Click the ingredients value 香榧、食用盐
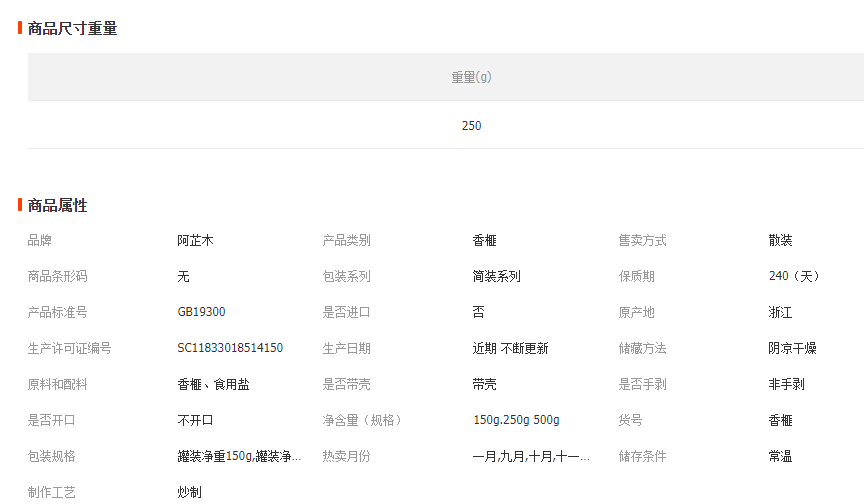The image size is (864, 504). pos(214,384)
